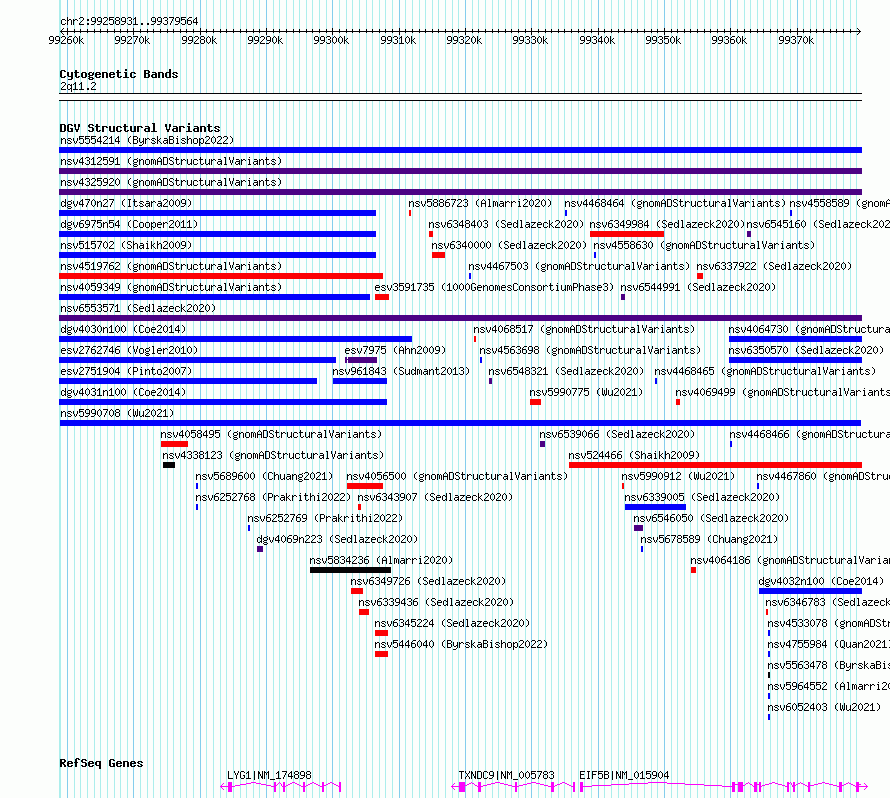Screen dimensions: 890x798
Task: Click the black bar of nsv5834236
Action: pyautogui.click(x=350, y=570)
